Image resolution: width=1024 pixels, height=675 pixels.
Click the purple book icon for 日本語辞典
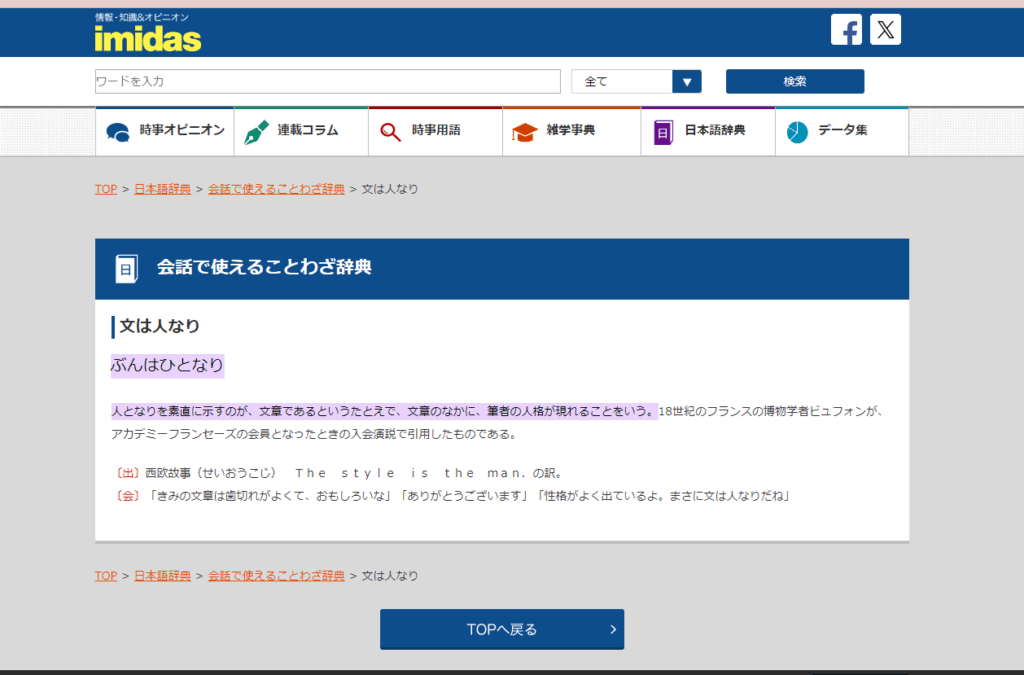[663, 132]
